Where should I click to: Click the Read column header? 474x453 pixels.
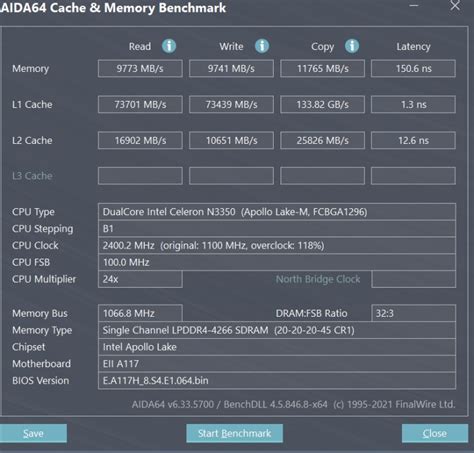coord(140,46)
